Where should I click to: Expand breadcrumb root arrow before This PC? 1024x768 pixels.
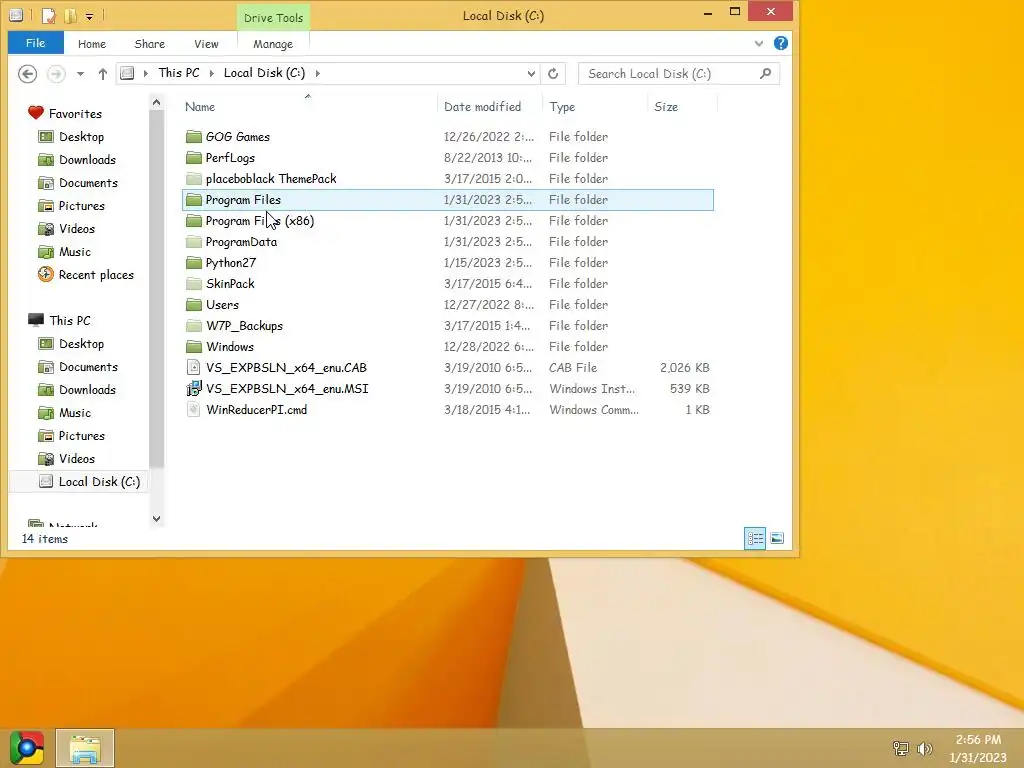145,73
